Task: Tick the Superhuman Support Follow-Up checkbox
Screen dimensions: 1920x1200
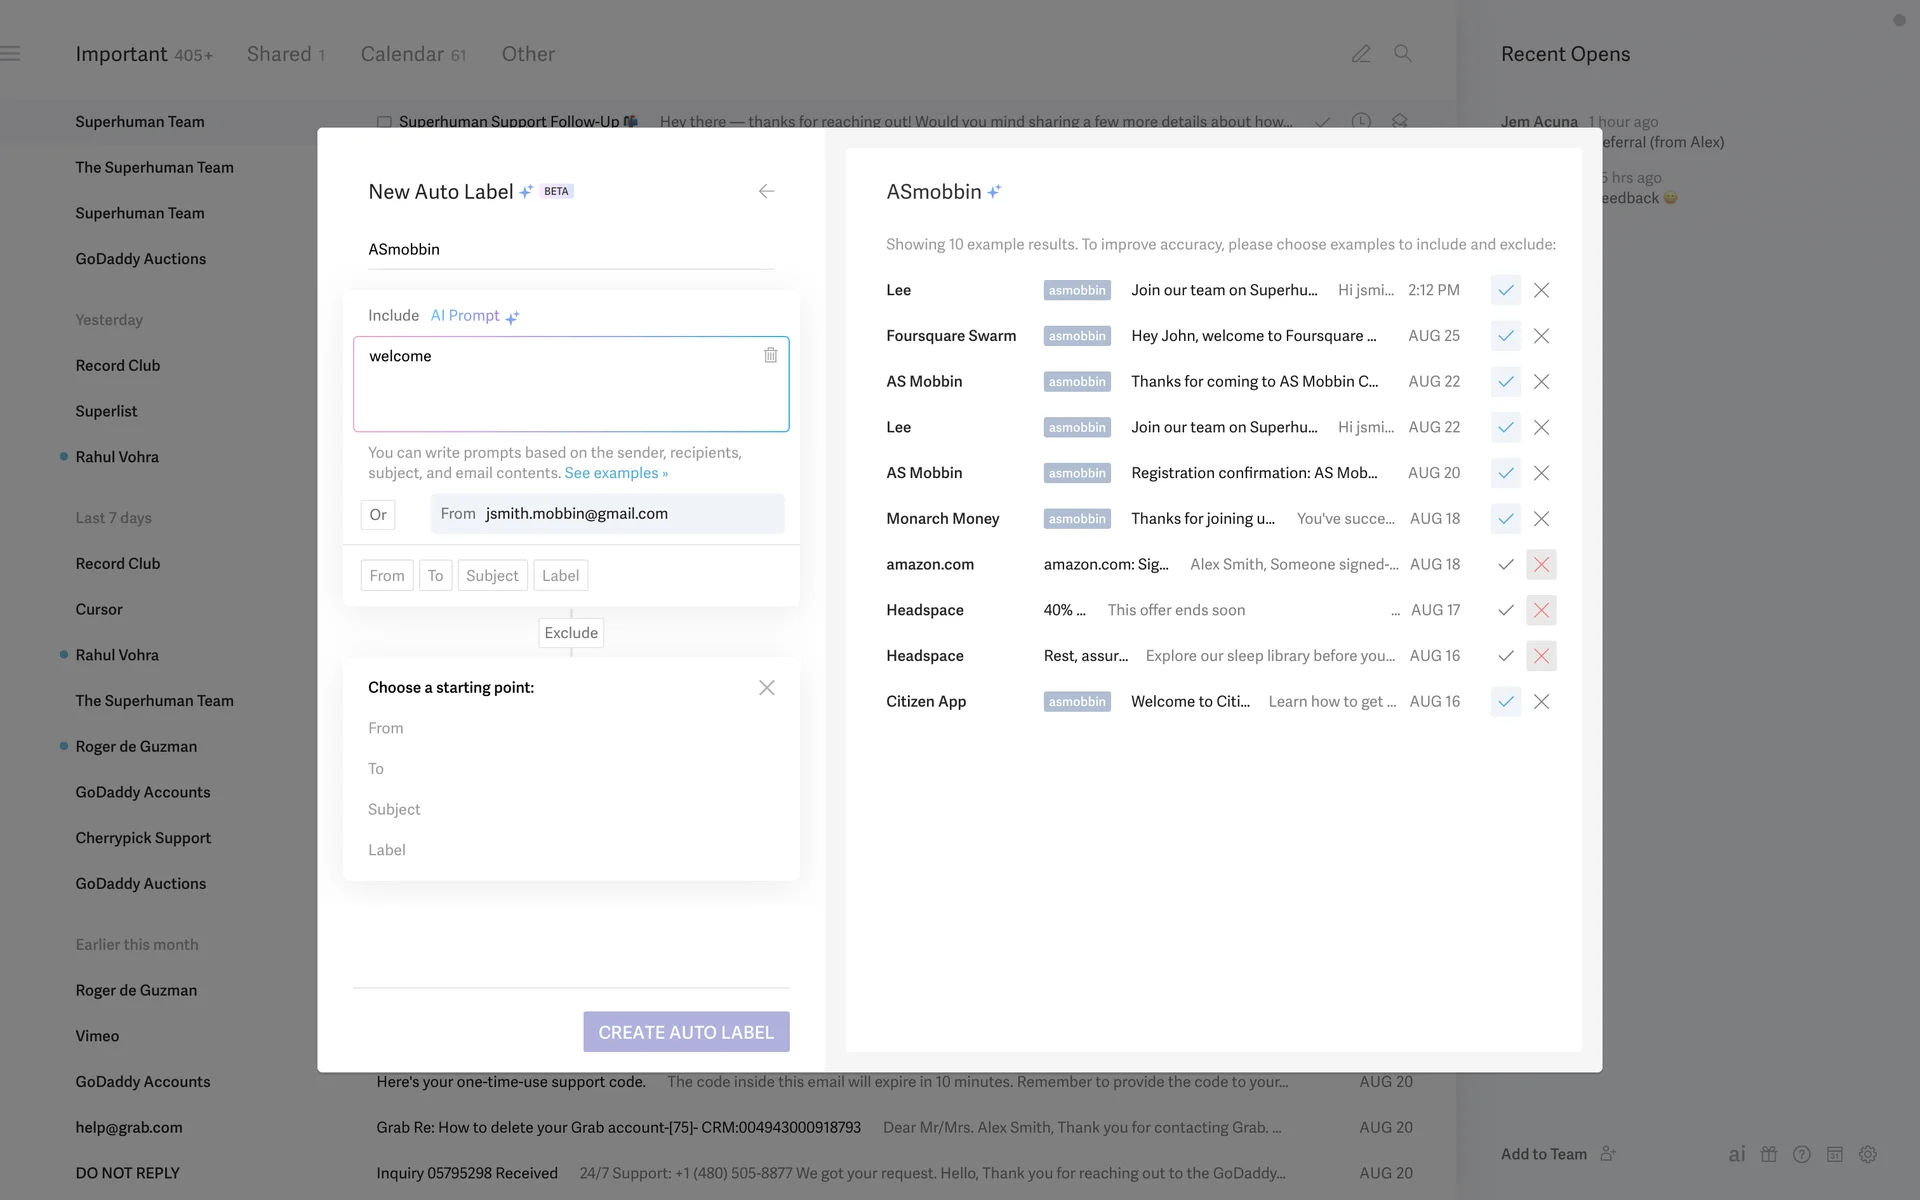Action: [384, 122]
